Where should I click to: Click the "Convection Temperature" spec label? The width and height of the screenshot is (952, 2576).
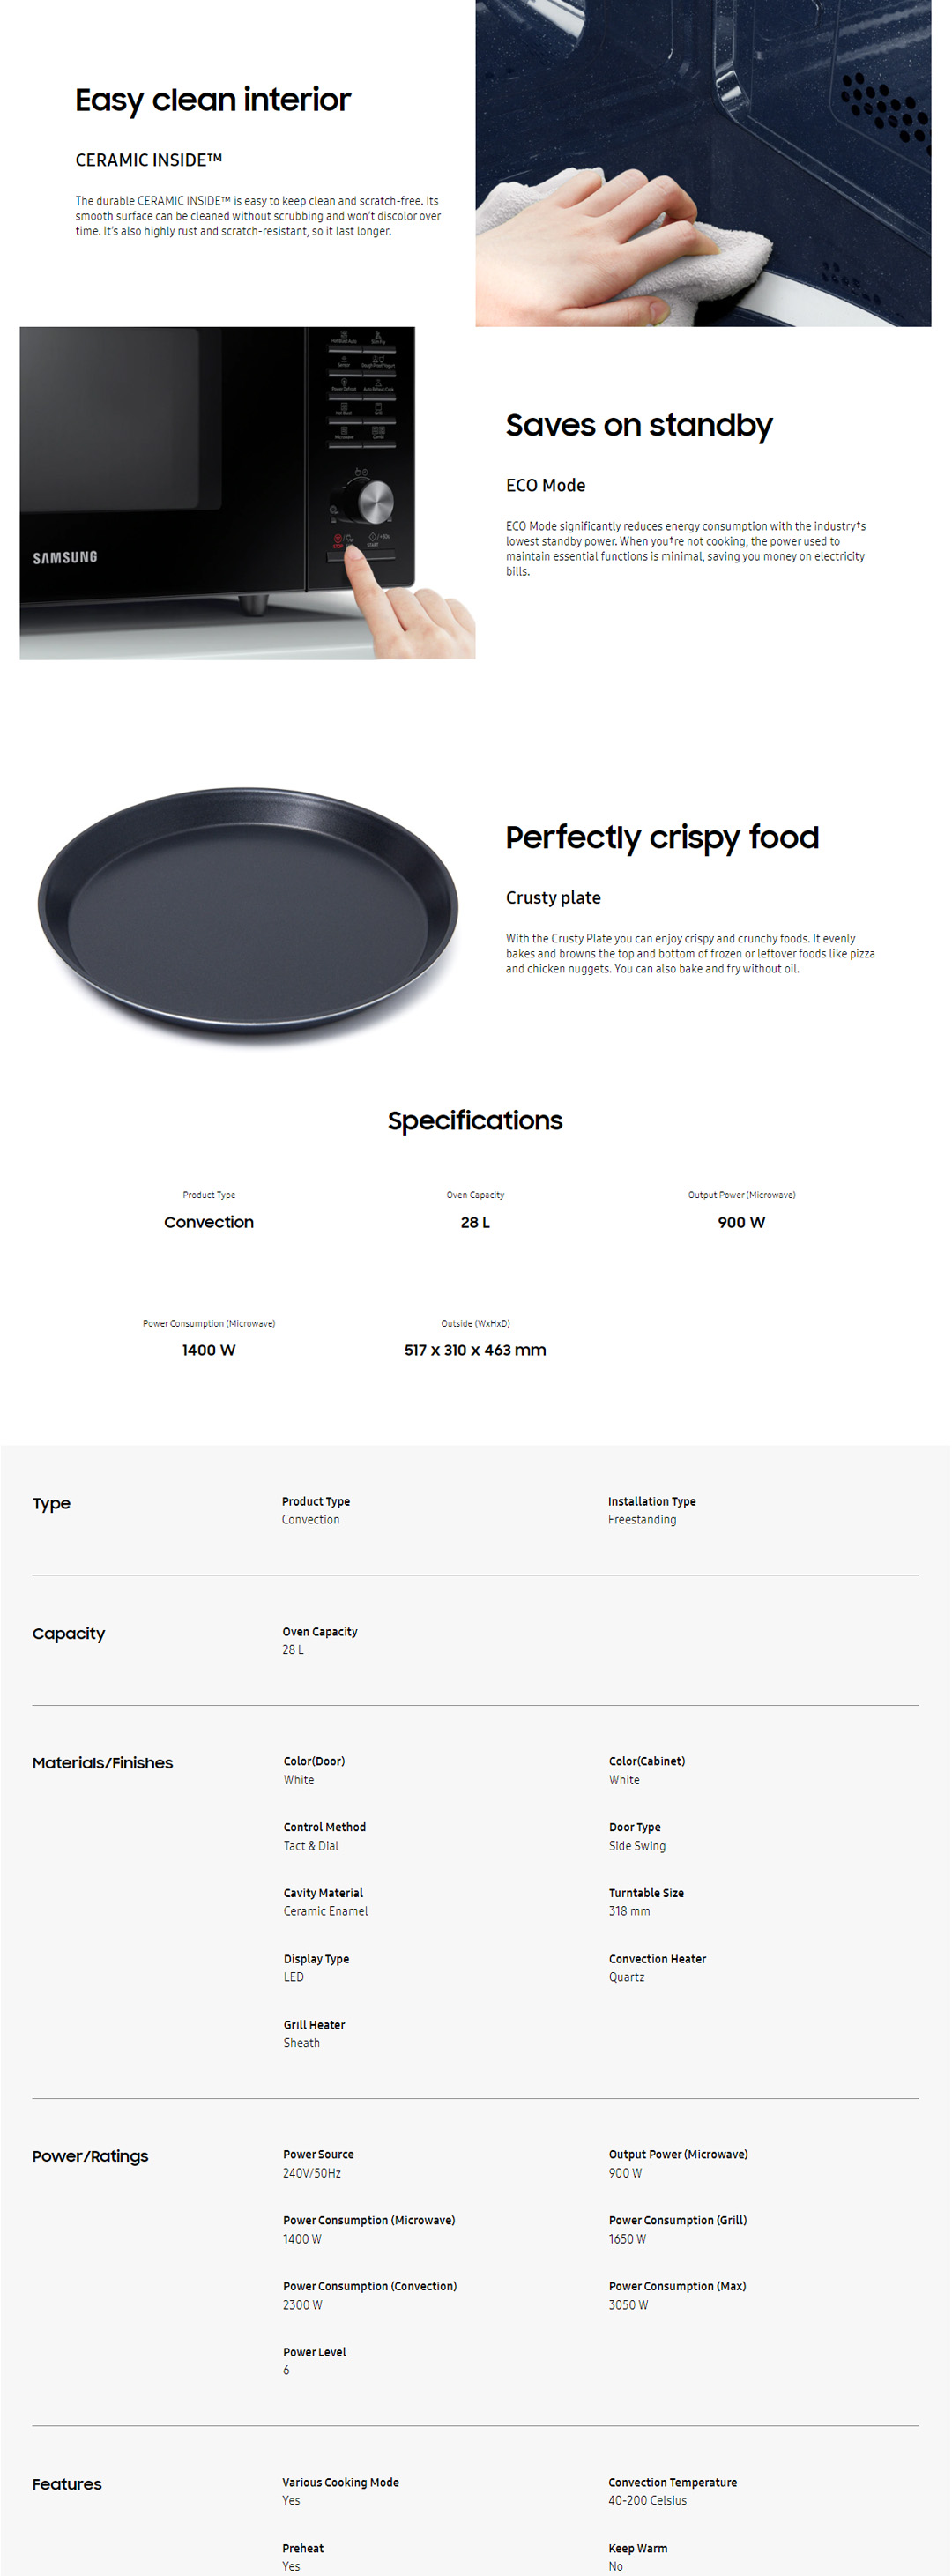pos(672,2482)
